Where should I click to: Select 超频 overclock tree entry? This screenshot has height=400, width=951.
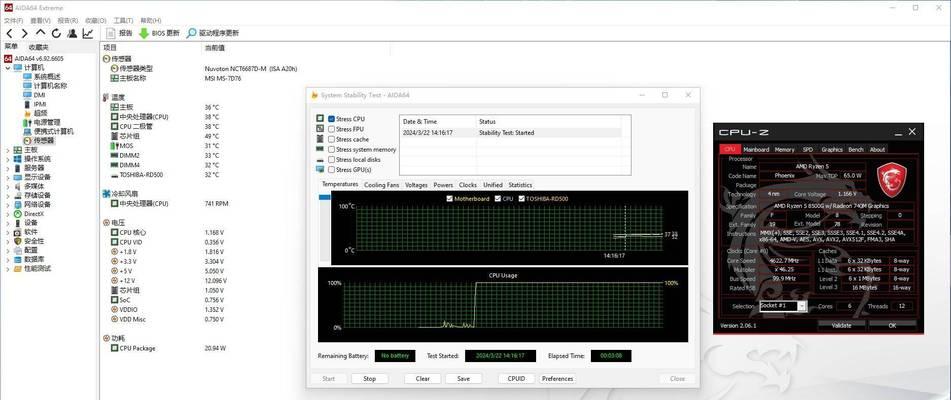click(40, 113)
